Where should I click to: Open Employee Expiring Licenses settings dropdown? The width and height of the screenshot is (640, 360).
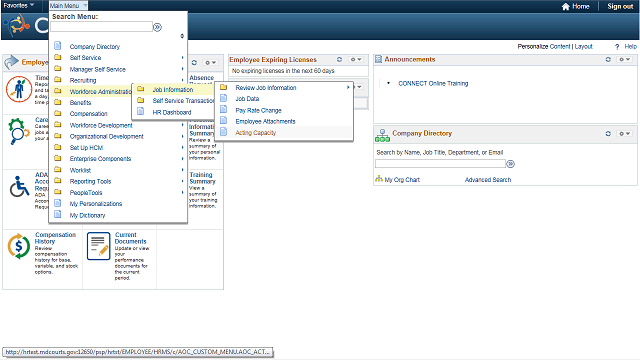pyautogui.click(x=356, y=60)
